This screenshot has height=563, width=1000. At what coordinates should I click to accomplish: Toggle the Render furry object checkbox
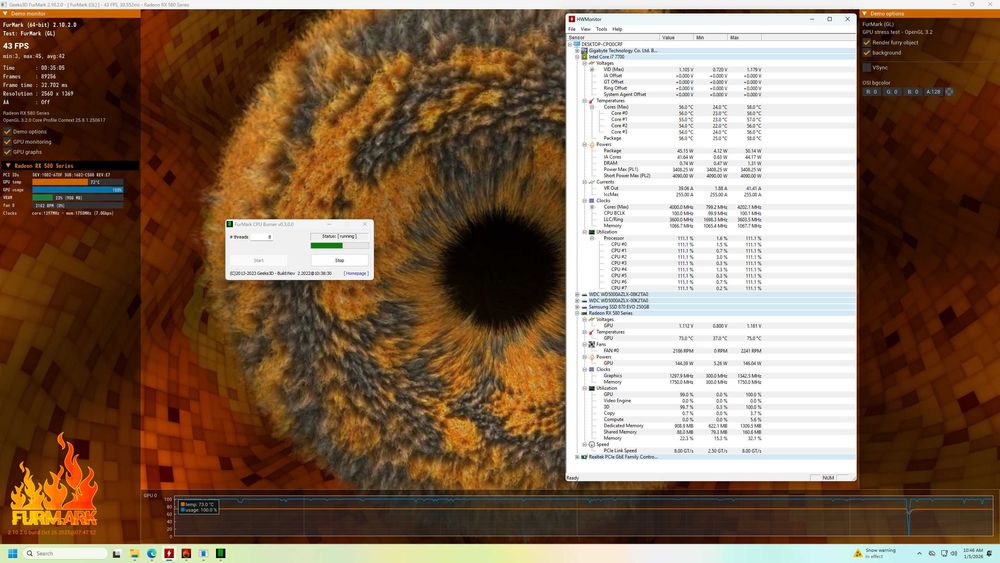tap(867, 43)
